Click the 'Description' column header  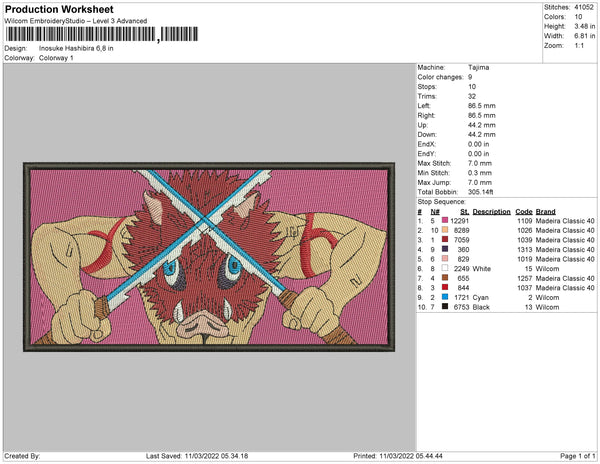(x=492, y=212)
